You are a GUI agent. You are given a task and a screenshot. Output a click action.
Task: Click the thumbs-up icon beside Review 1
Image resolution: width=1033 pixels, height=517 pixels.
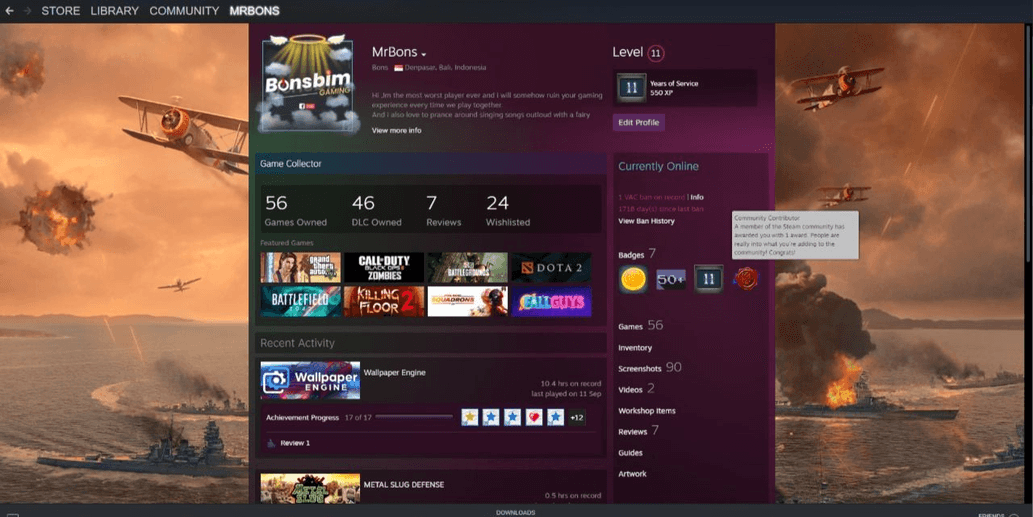[x=271, y=443]
